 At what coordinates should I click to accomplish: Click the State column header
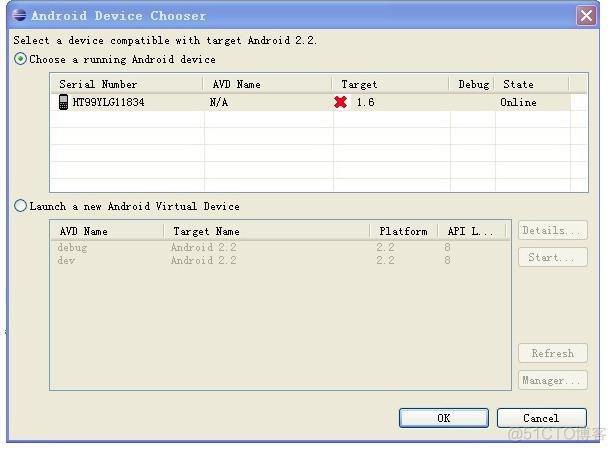click(x=532, y=84)
